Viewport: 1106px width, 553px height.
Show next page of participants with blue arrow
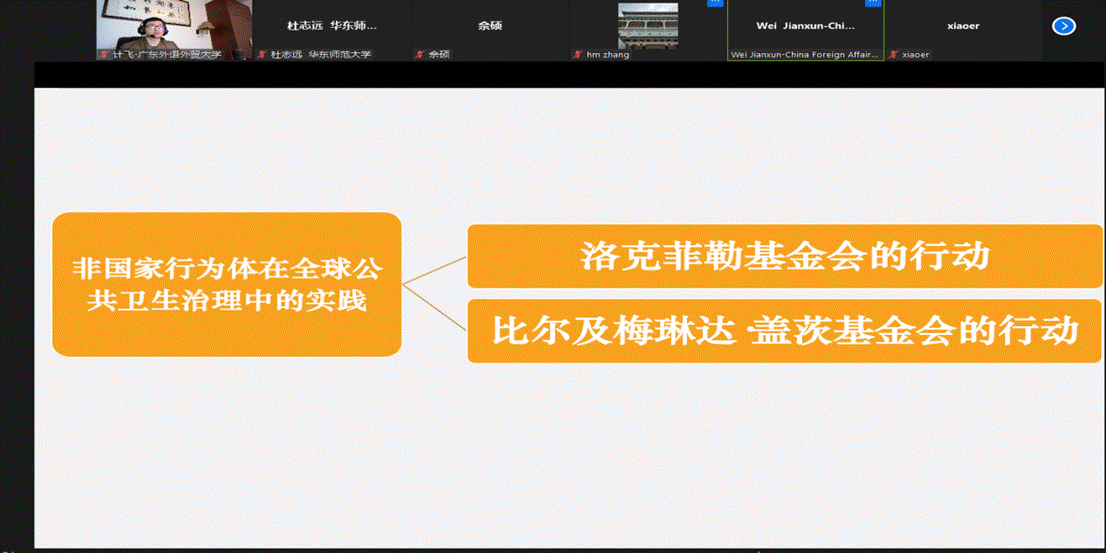pyautogui.click(x=1064, y=26)
